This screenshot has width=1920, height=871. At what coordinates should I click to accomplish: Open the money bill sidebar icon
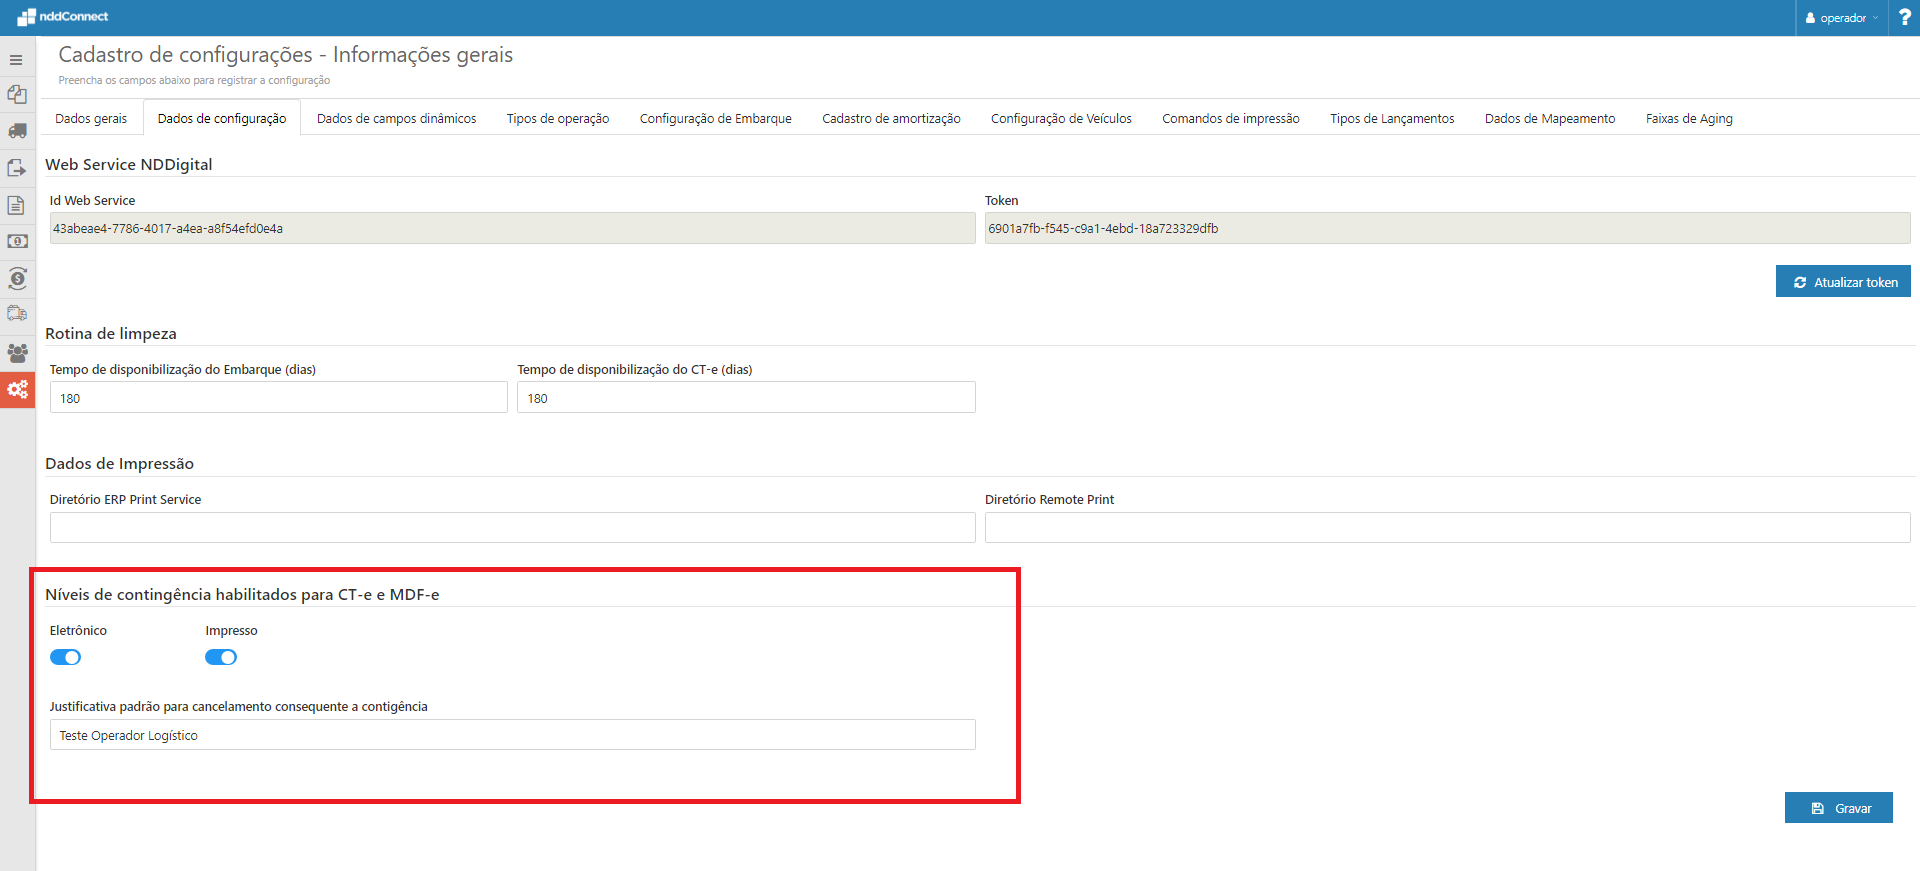(17, 241)
